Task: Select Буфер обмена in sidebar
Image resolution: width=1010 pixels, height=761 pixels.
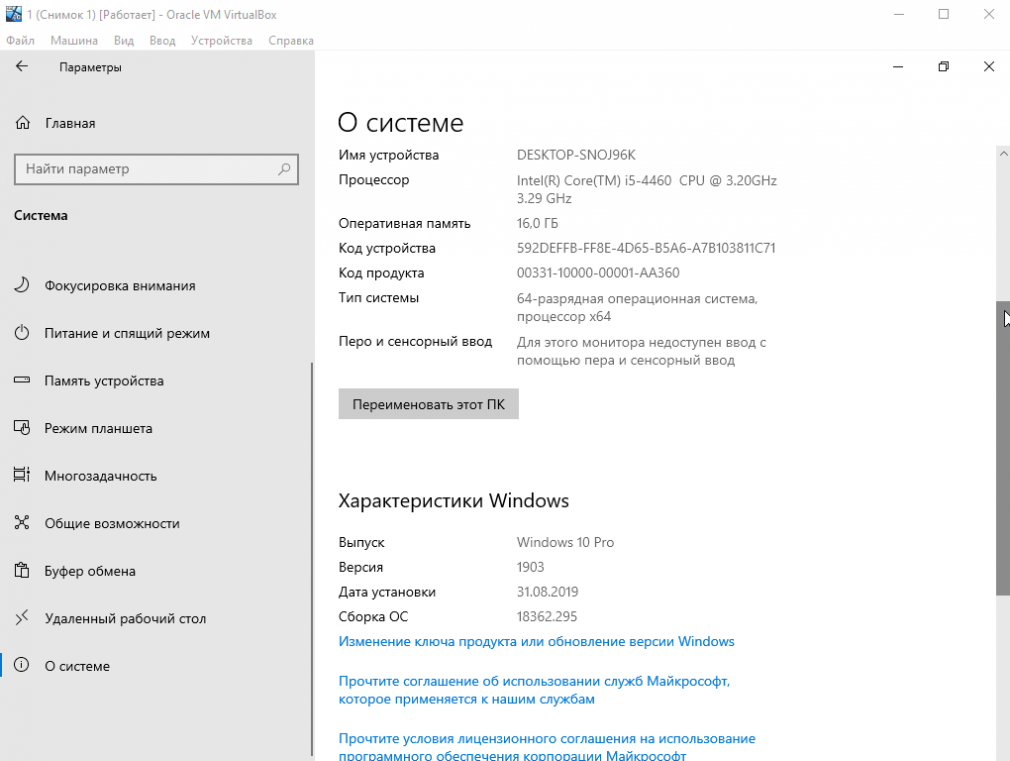Action: coord(90,571)
